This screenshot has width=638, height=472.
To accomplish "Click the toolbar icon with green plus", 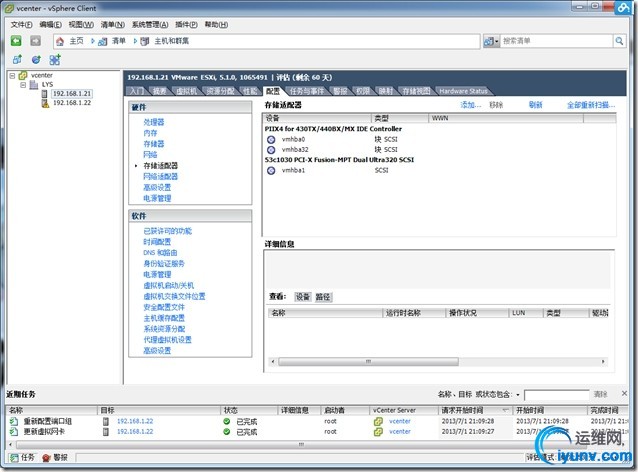I will point(55,60).
